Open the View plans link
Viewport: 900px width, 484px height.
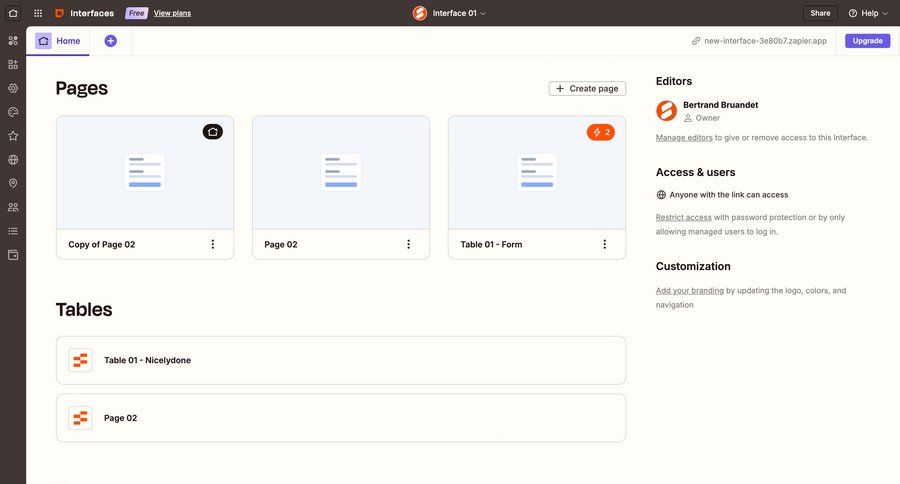tap(172, 13)
